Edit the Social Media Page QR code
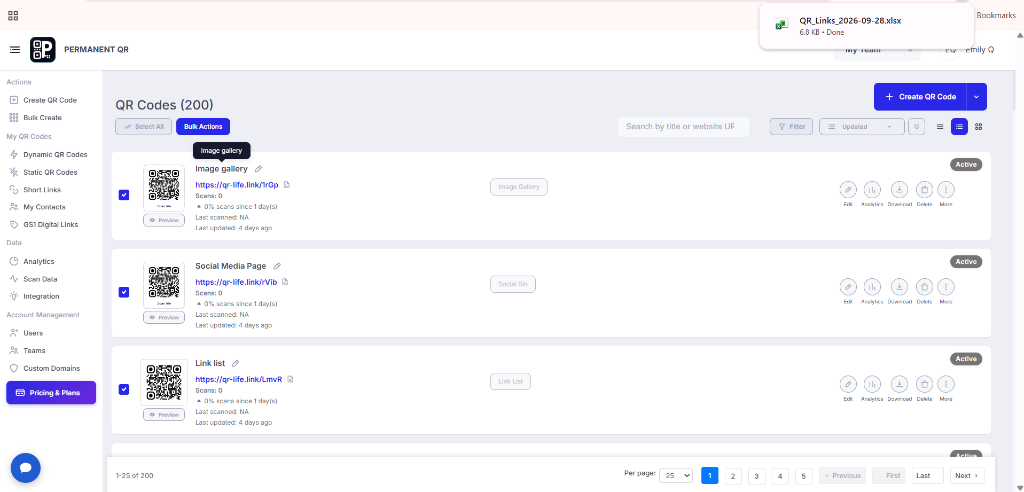1024x492 pixels. [848, 287]
